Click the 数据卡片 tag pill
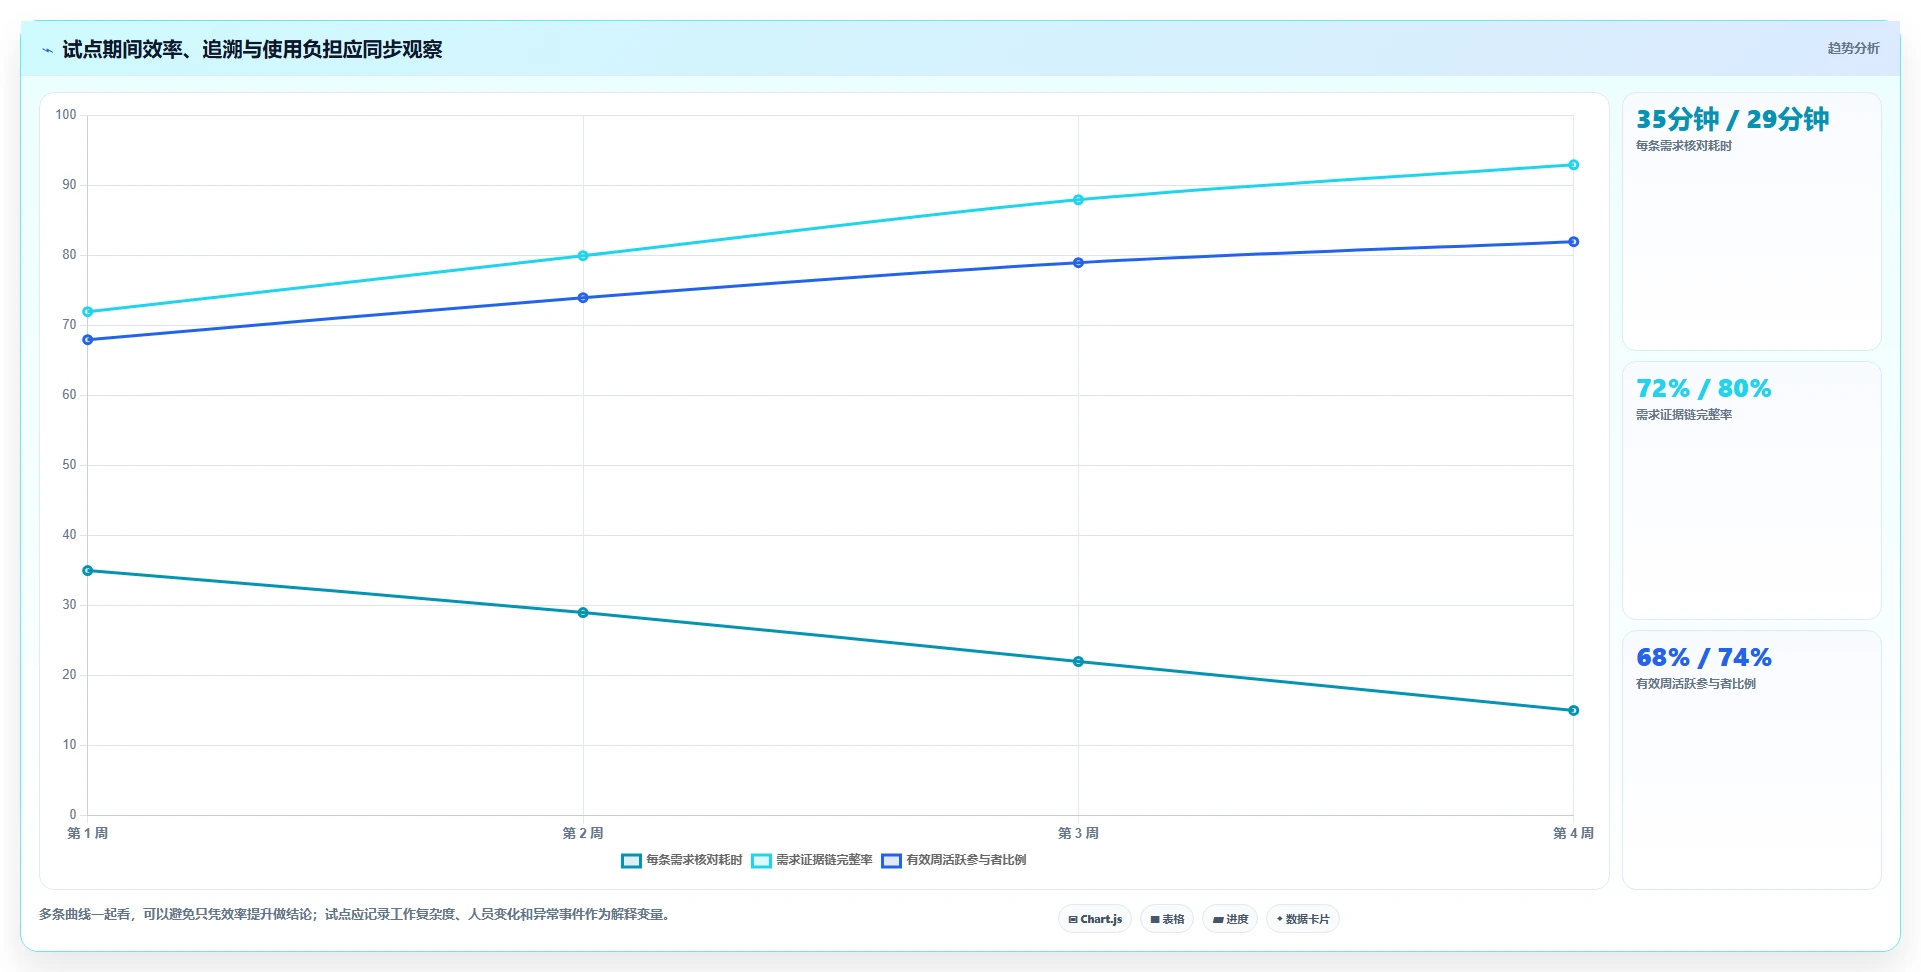This screenshot has width=1921, height=972. 1303,919
